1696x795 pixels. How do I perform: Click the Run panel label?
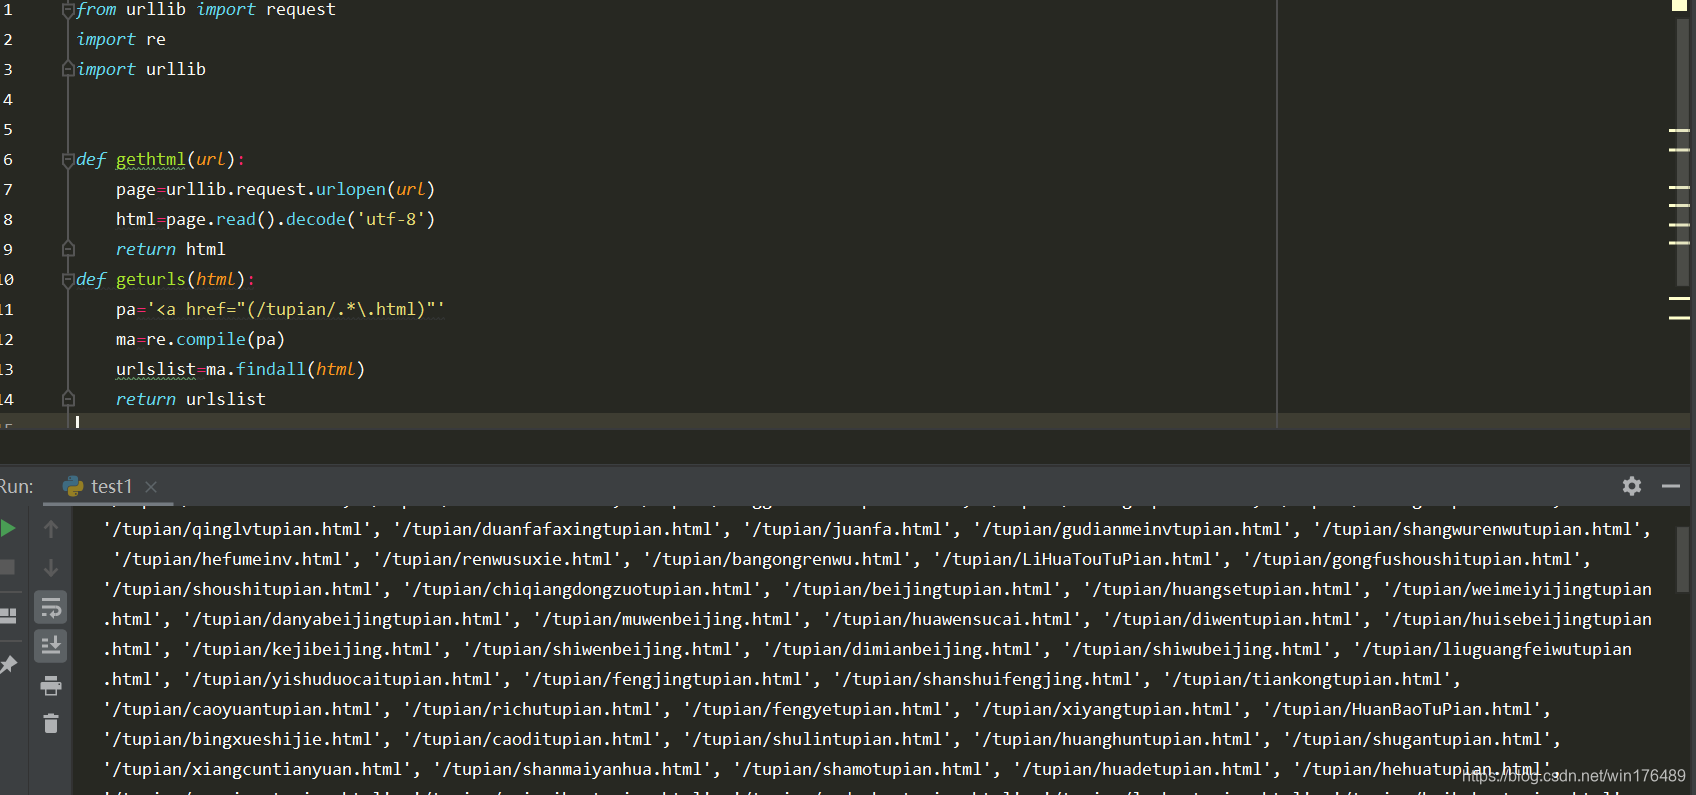tap(16, 486)
